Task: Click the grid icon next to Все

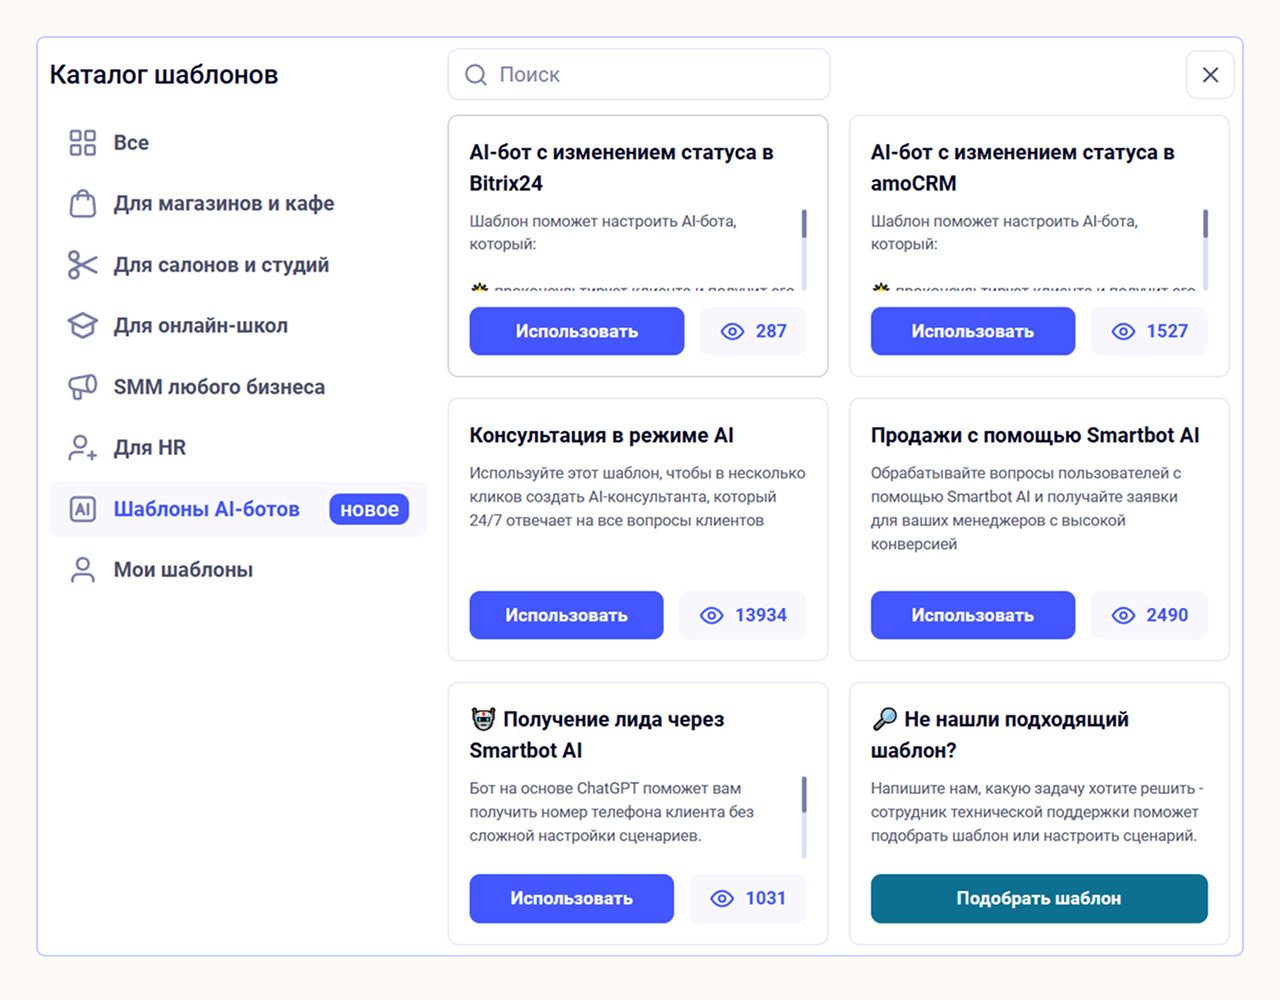Action: pos(83,143)
